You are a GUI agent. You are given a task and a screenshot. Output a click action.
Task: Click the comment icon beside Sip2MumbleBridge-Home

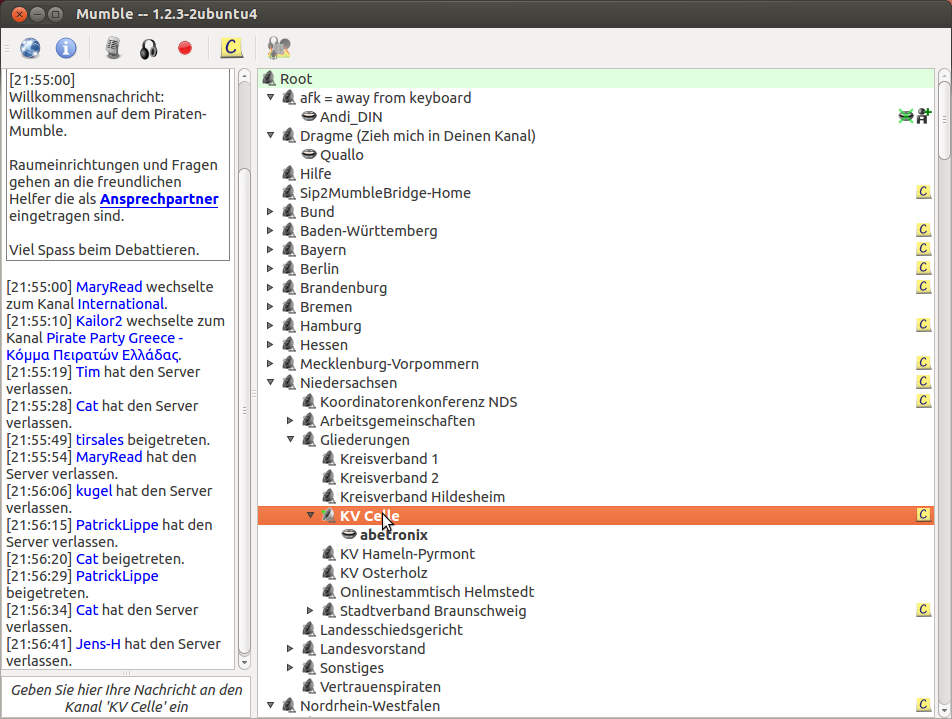click(924, 192)
